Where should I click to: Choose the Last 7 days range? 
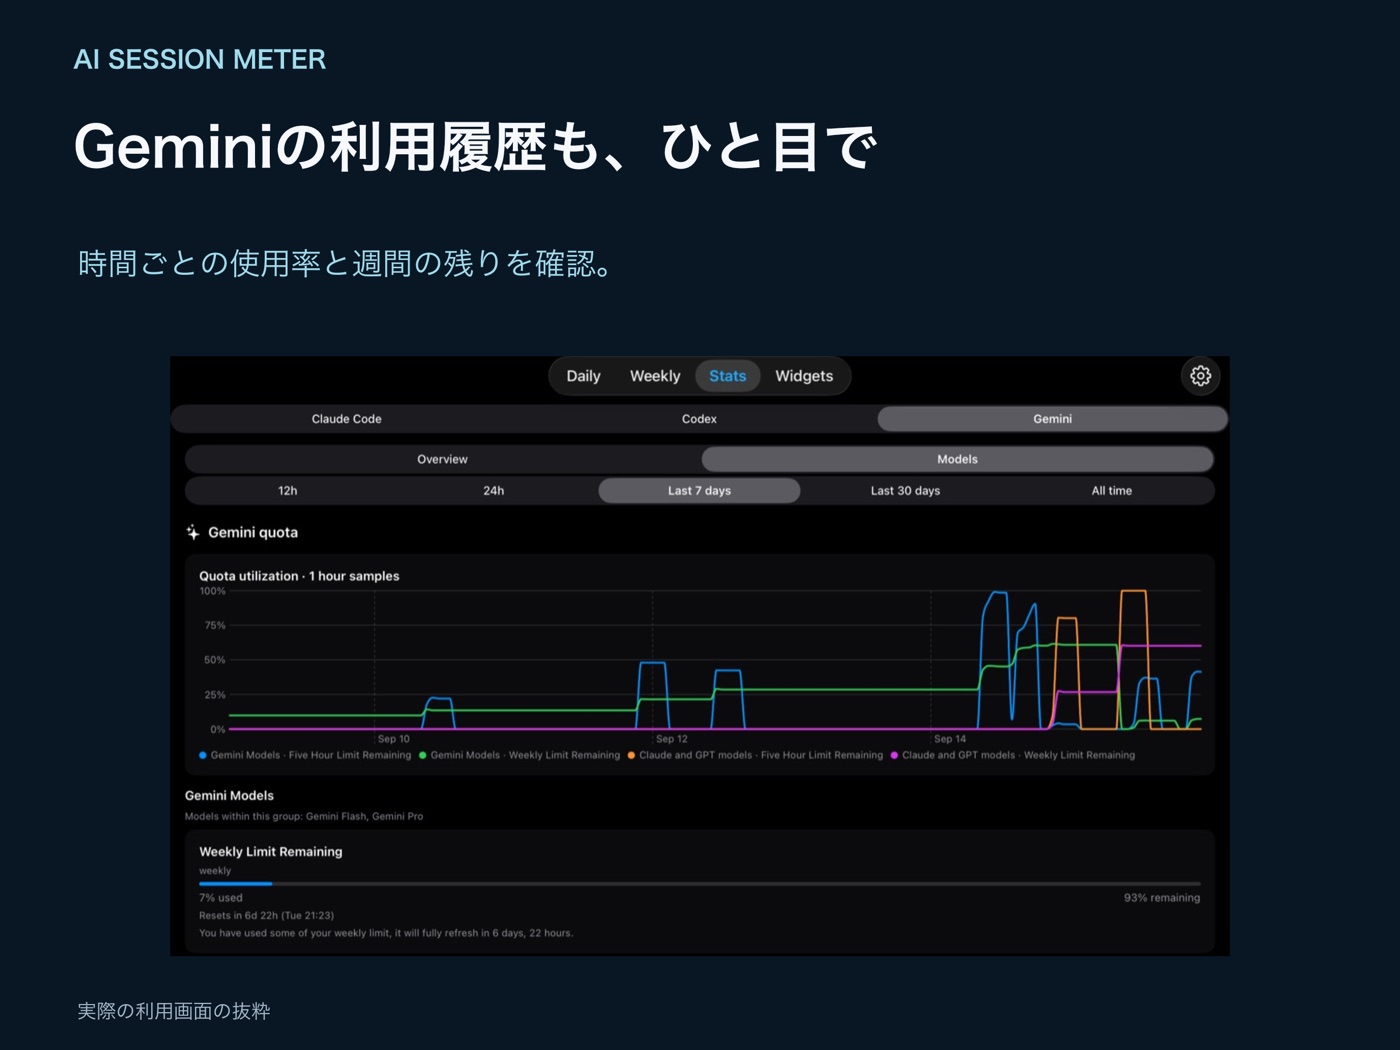coord(699,490)
